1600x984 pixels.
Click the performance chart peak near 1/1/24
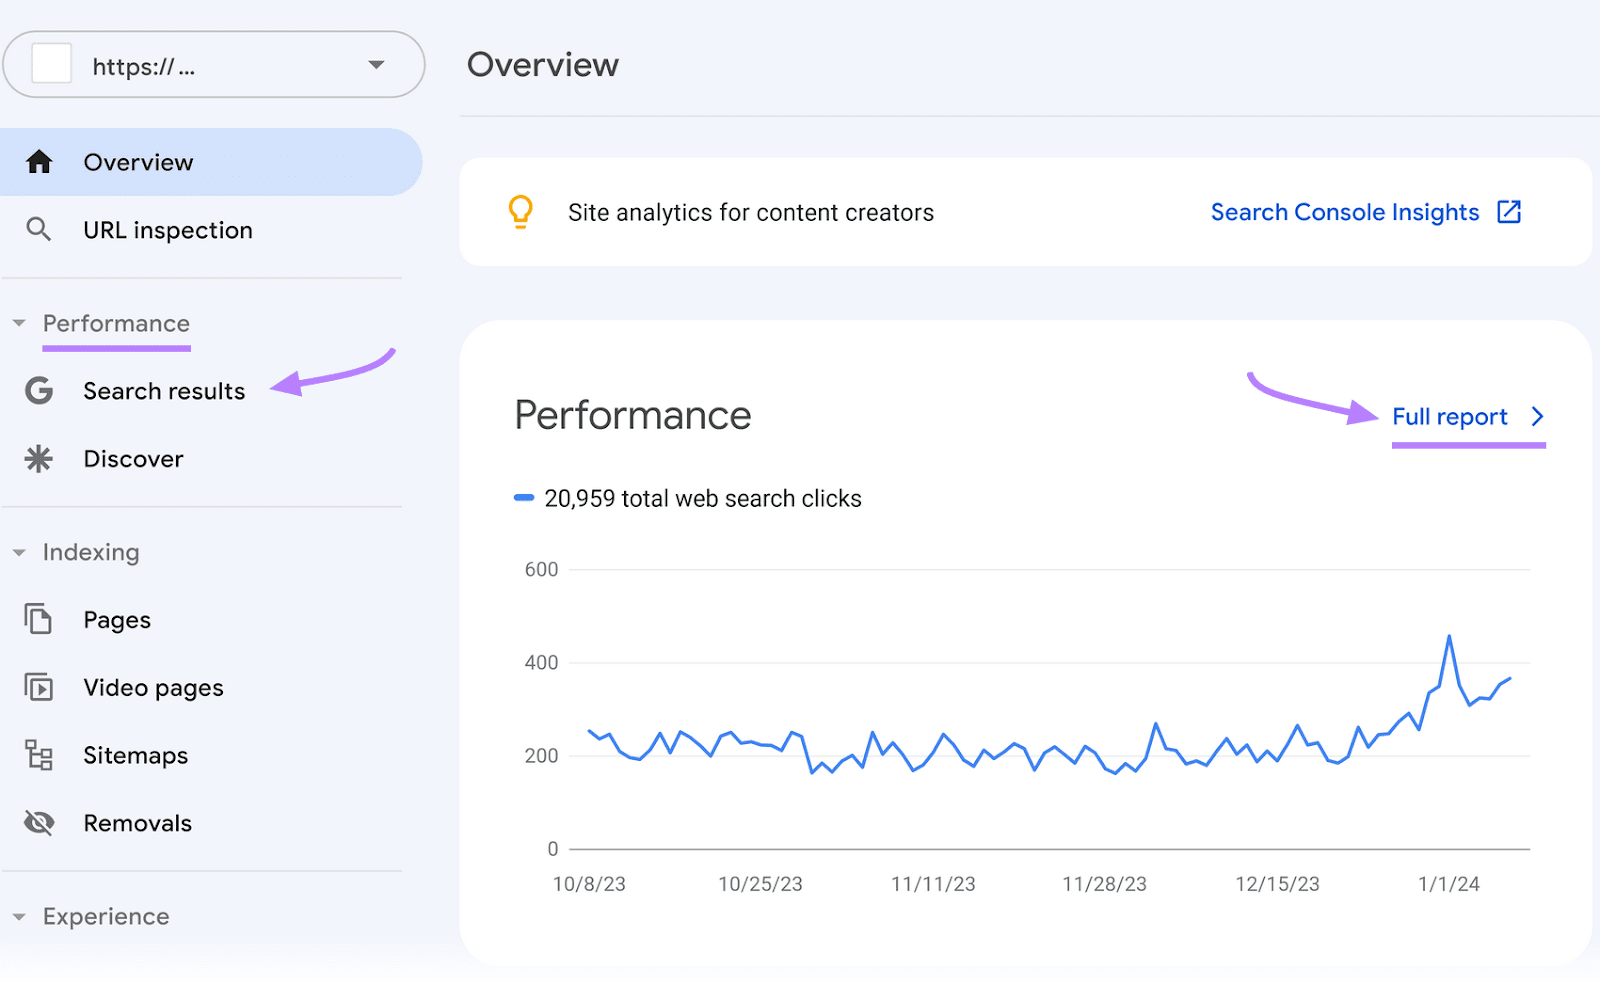[x=1450, y=635]
